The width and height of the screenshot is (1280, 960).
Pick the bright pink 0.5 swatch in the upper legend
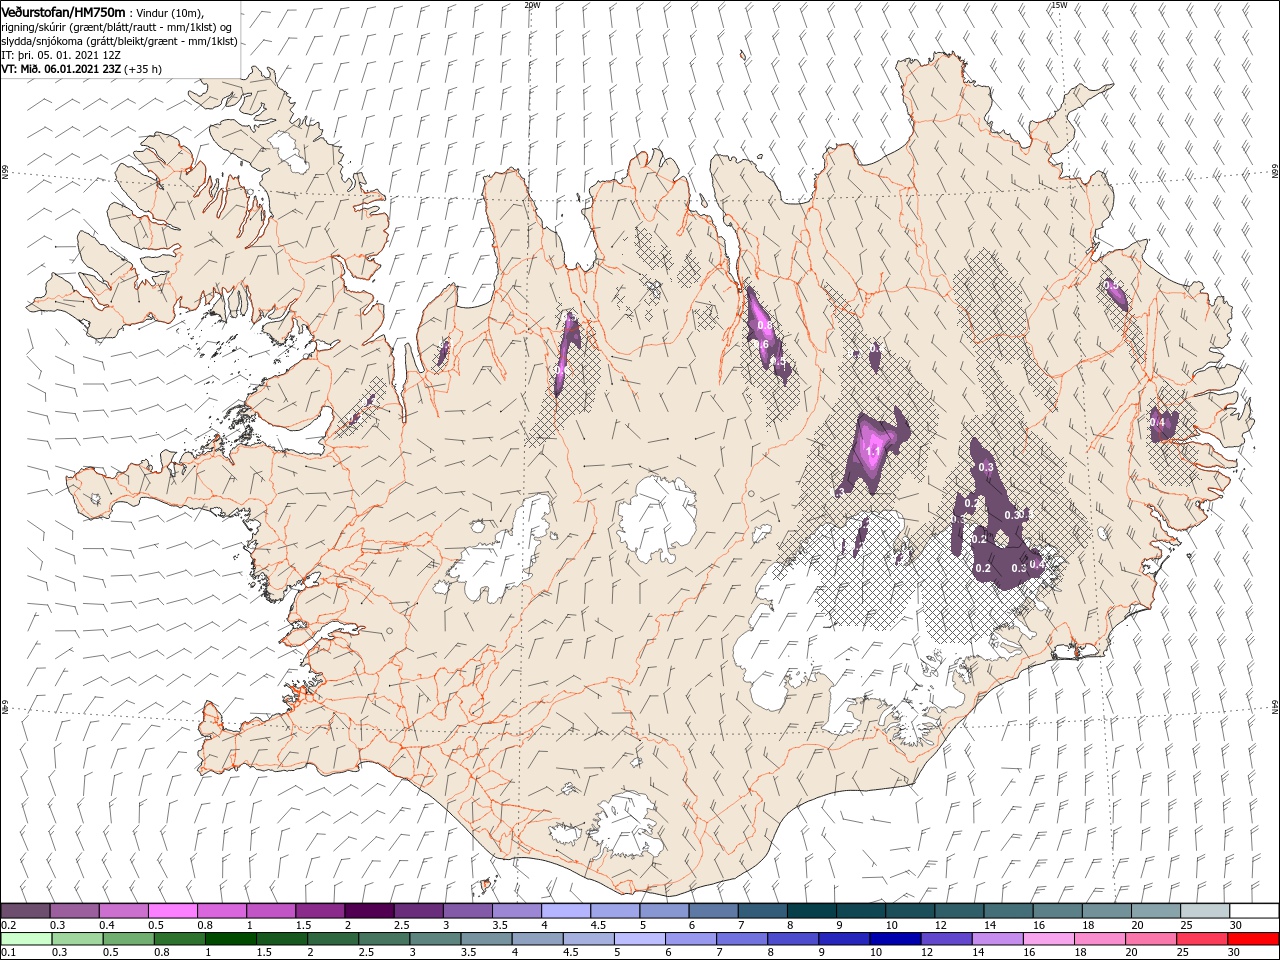pos(172,910)
